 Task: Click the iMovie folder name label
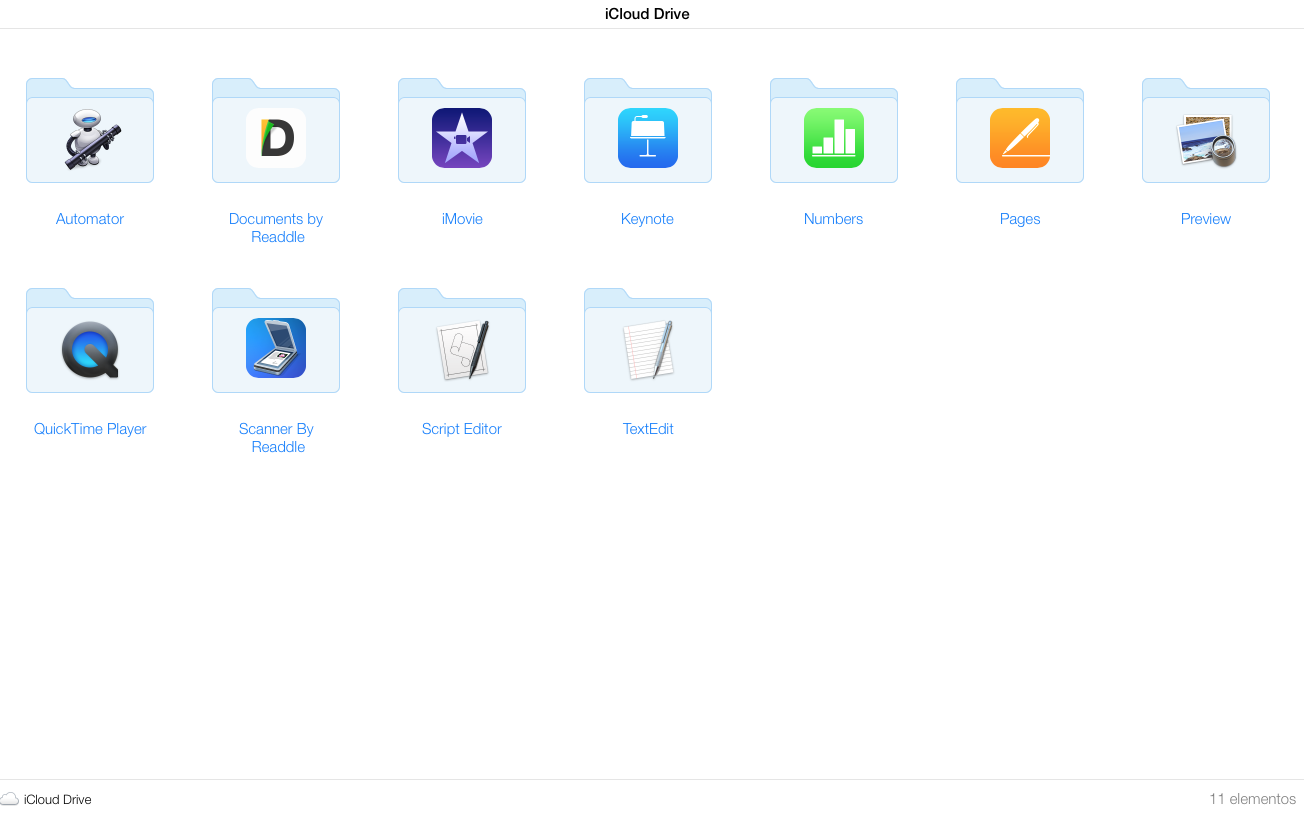pos(462,219)
